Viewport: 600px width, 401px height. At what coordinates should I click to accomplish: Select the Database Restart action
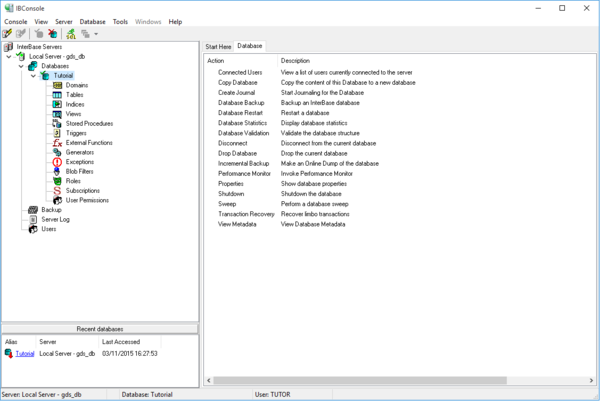pyautogui.click(x=240, y=113)
